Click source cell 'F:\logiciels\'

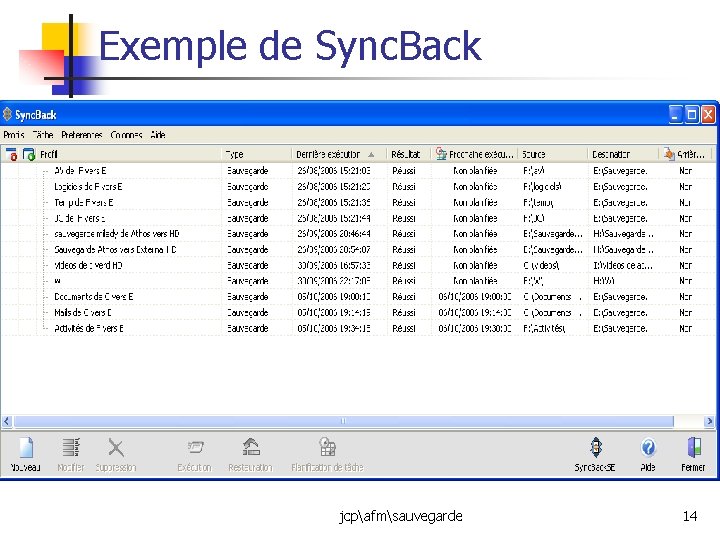[542, 187]
